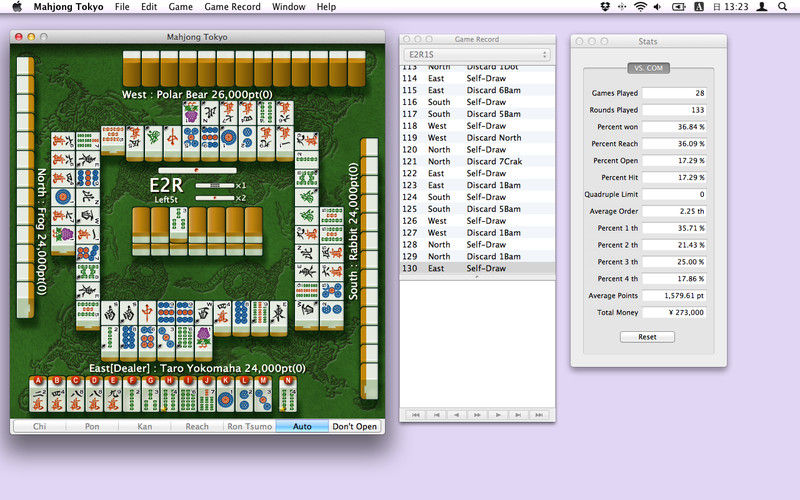This screenshot has height=500, width=800.
Task: Open the user account menu icon
Action: (x=762, y=7)
